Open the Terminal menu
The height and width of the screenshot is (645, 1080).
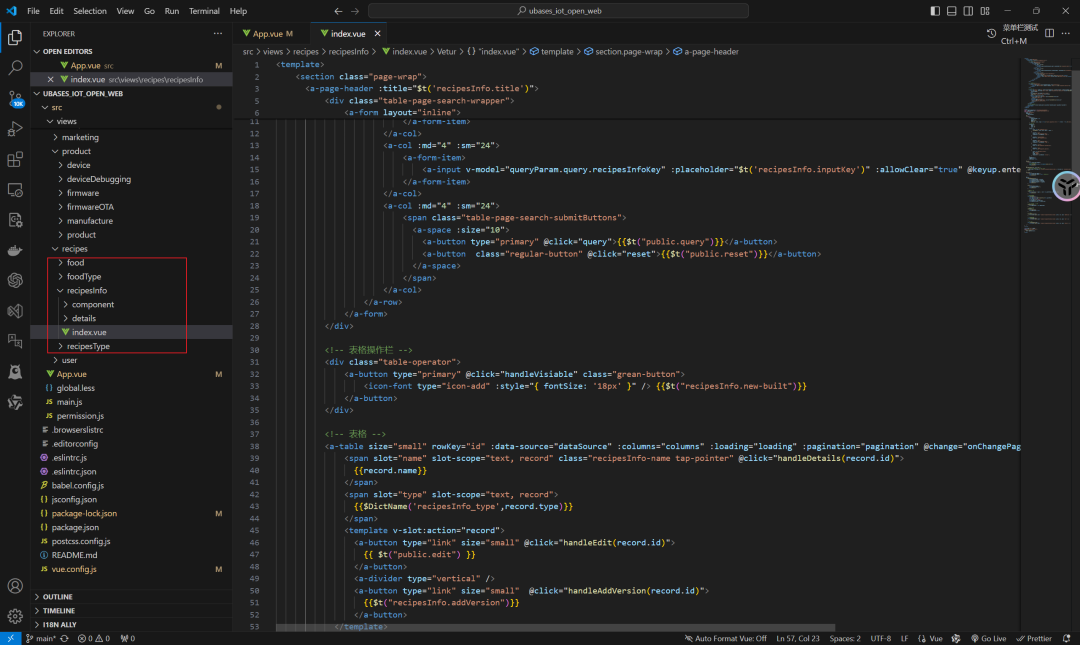click(204, 11)
